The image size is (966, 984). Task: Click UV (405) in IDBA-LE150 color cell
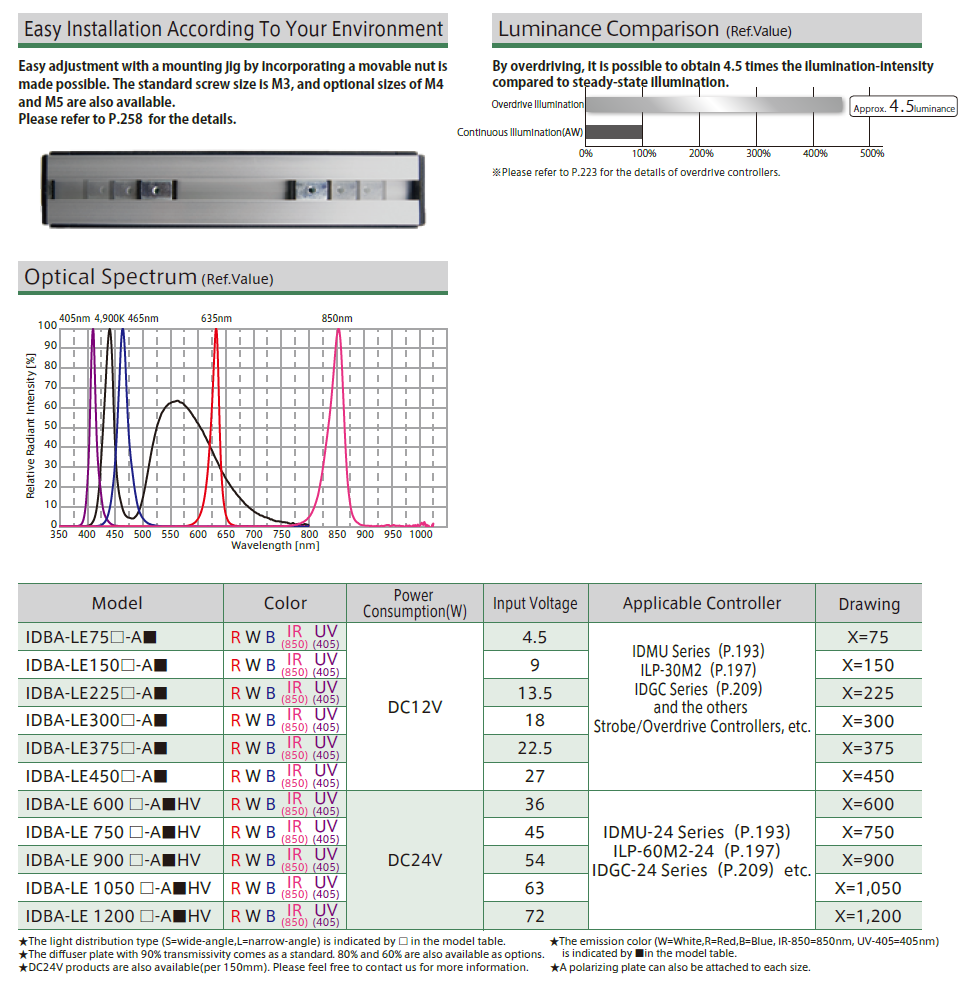326,665
